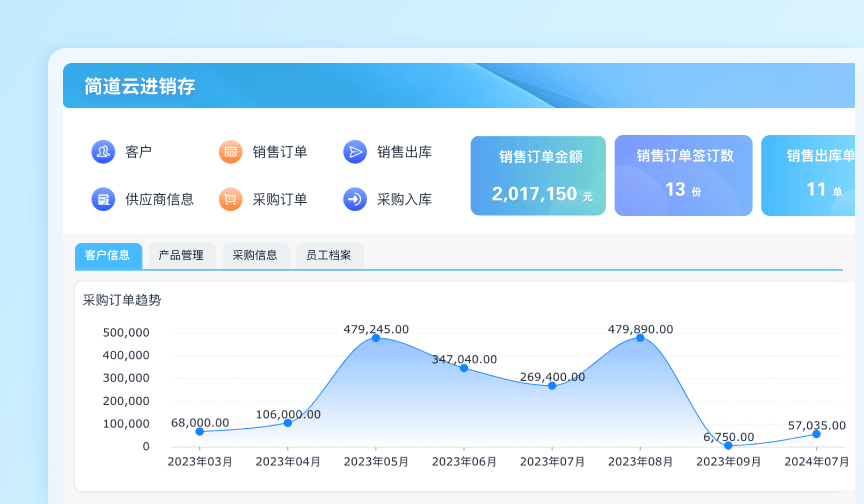This screenshot has width=864, height=504.
Task: Click the 2023年05月 axis label
Action: tap(376, 462)
